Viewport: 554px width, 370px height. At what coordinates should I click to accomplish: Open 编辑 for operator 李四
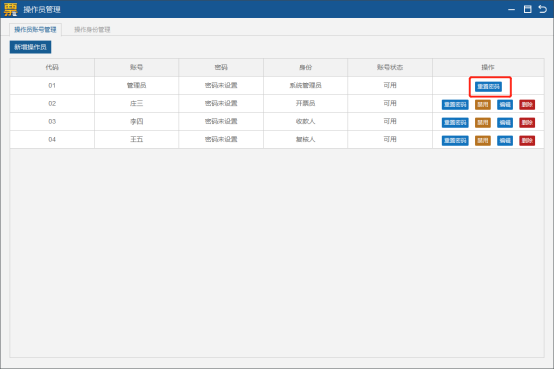click(x=505, y=123)
